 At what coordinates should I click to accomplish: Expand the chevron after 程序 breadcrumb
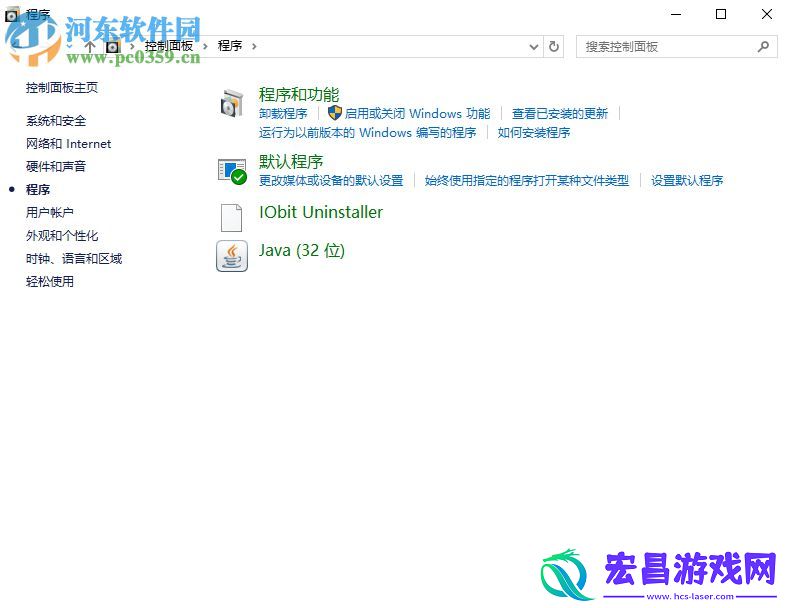254,47
